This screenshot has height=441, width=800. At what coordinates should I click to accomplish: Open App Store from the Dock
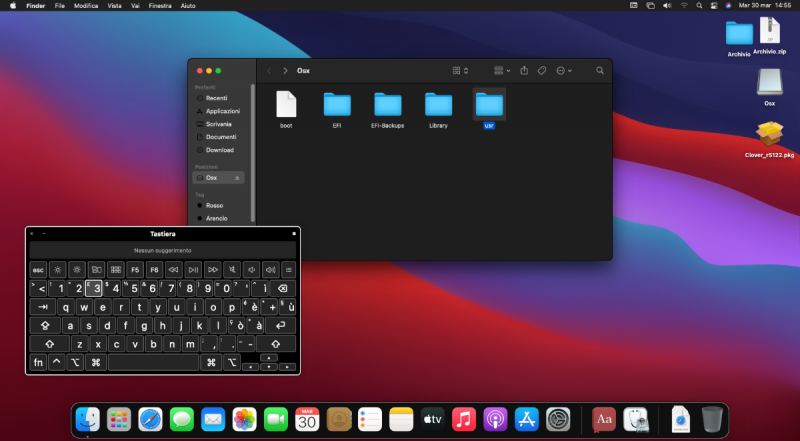(527, 420)
